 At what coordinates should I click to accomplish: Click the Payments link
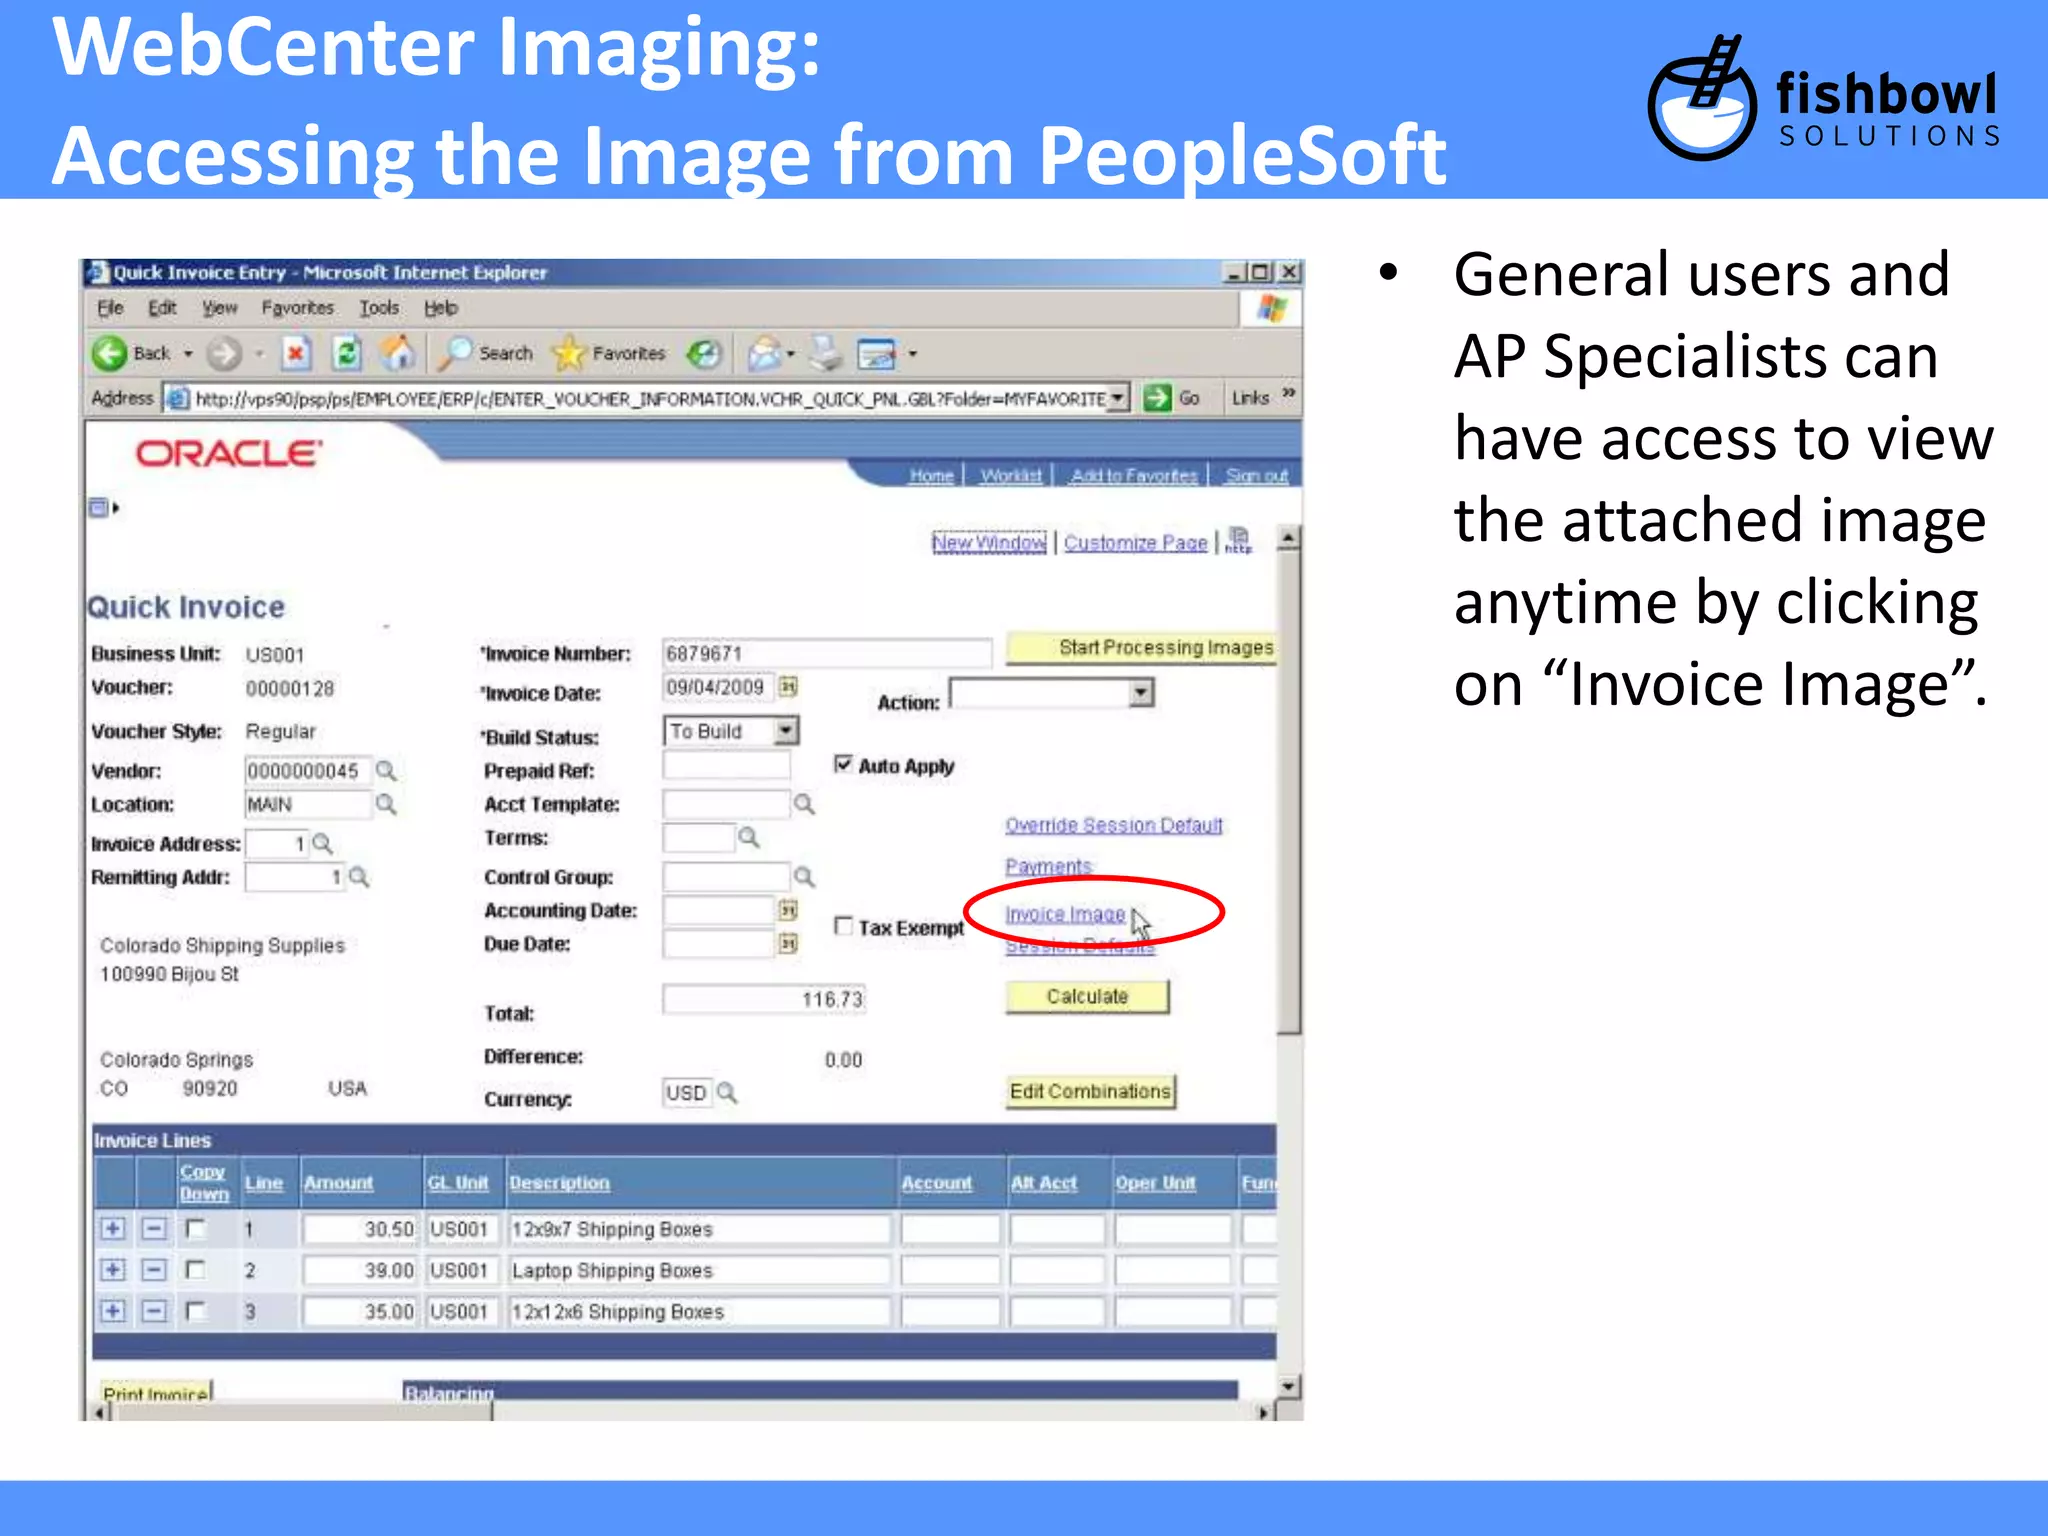[1048, 866]
